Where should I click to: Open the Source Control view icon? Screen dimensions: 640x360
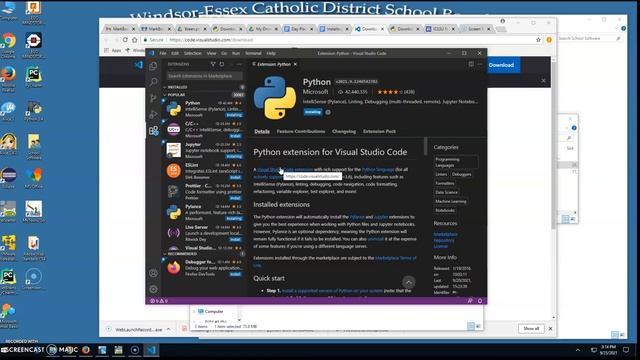click(x=153, y=98)
